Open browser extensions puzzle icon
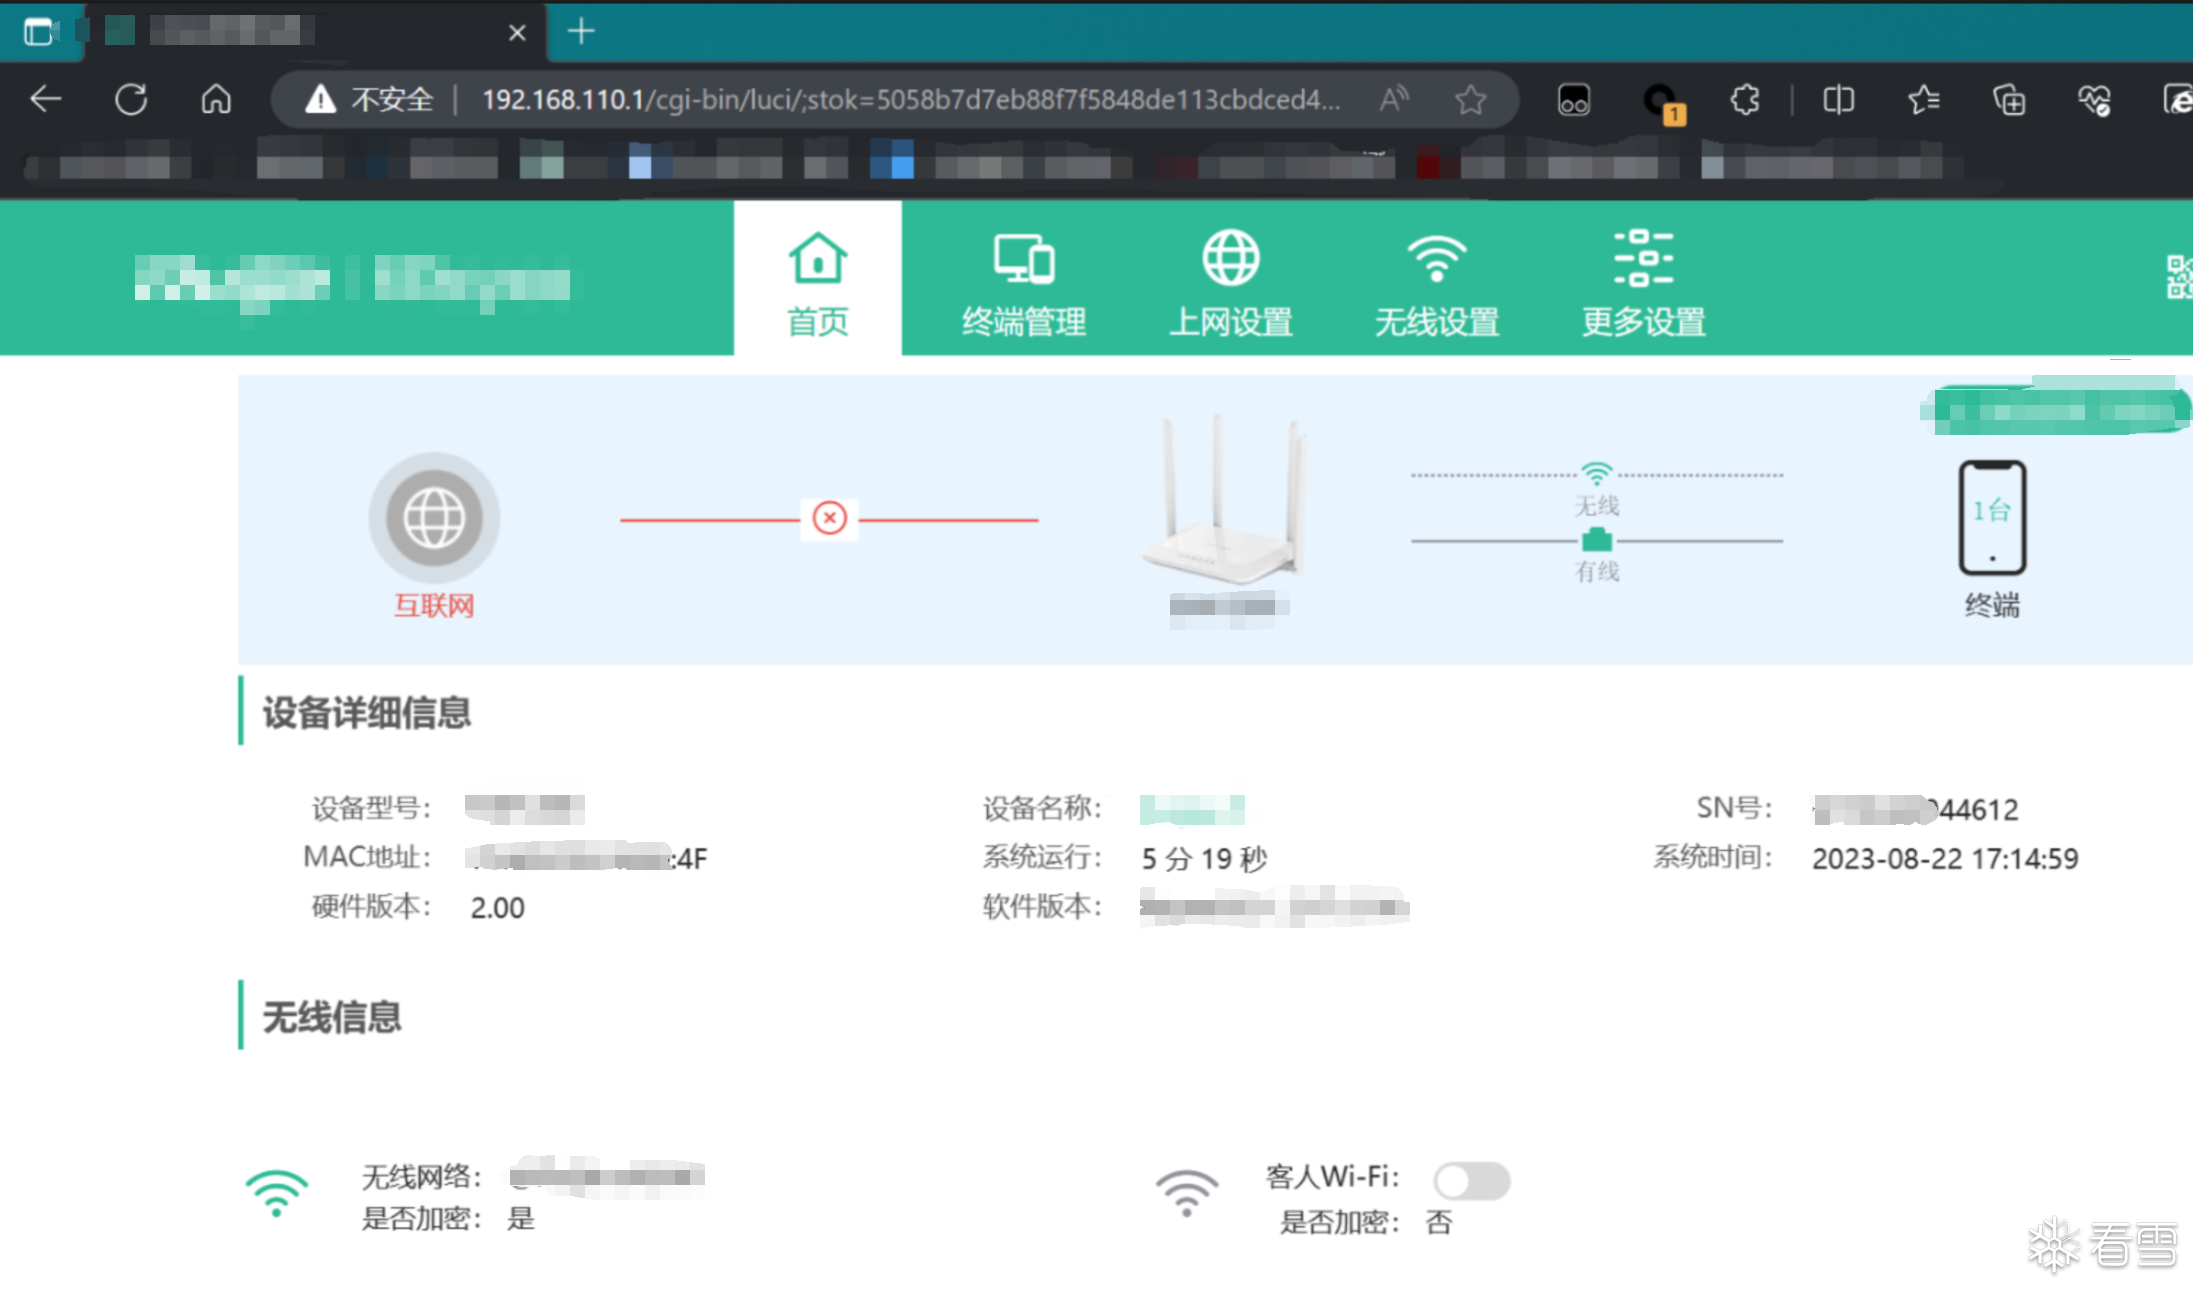Screen dimensions: 2193x1291 click(1745, 99)
